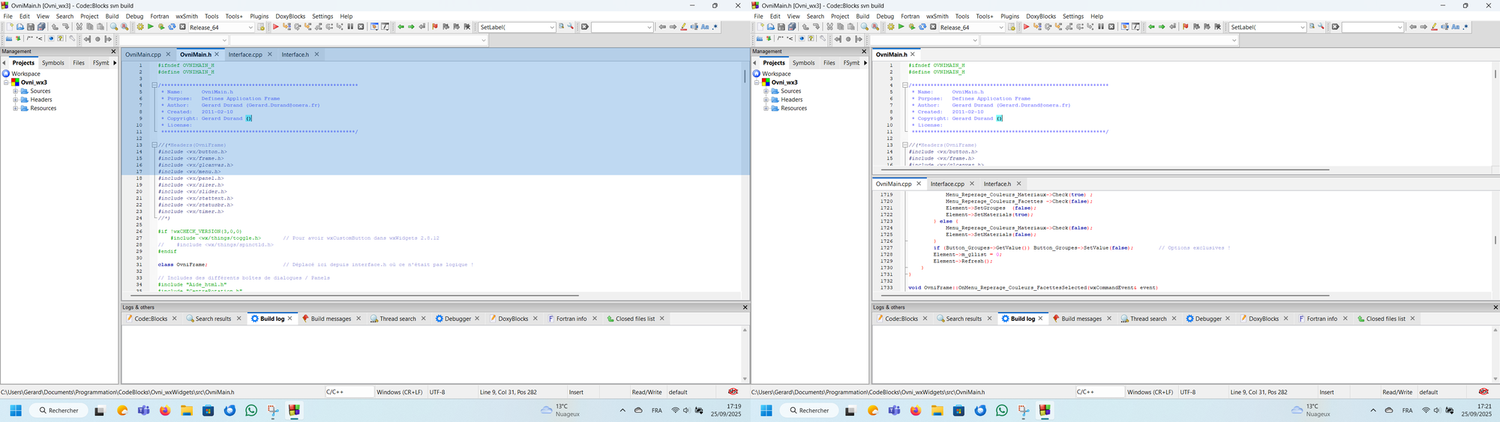
Task: Close the Management panel in the right window
Action: pyautogui.click(x=864, y=51)
